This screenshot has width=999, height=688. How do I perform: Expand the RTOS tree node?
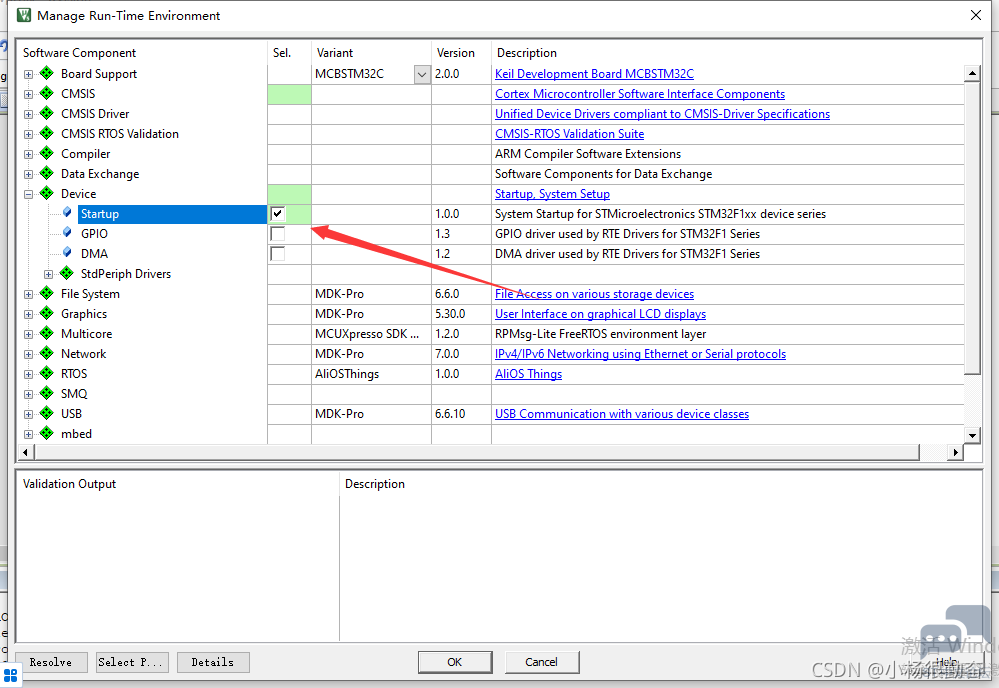tap(28, 374)
